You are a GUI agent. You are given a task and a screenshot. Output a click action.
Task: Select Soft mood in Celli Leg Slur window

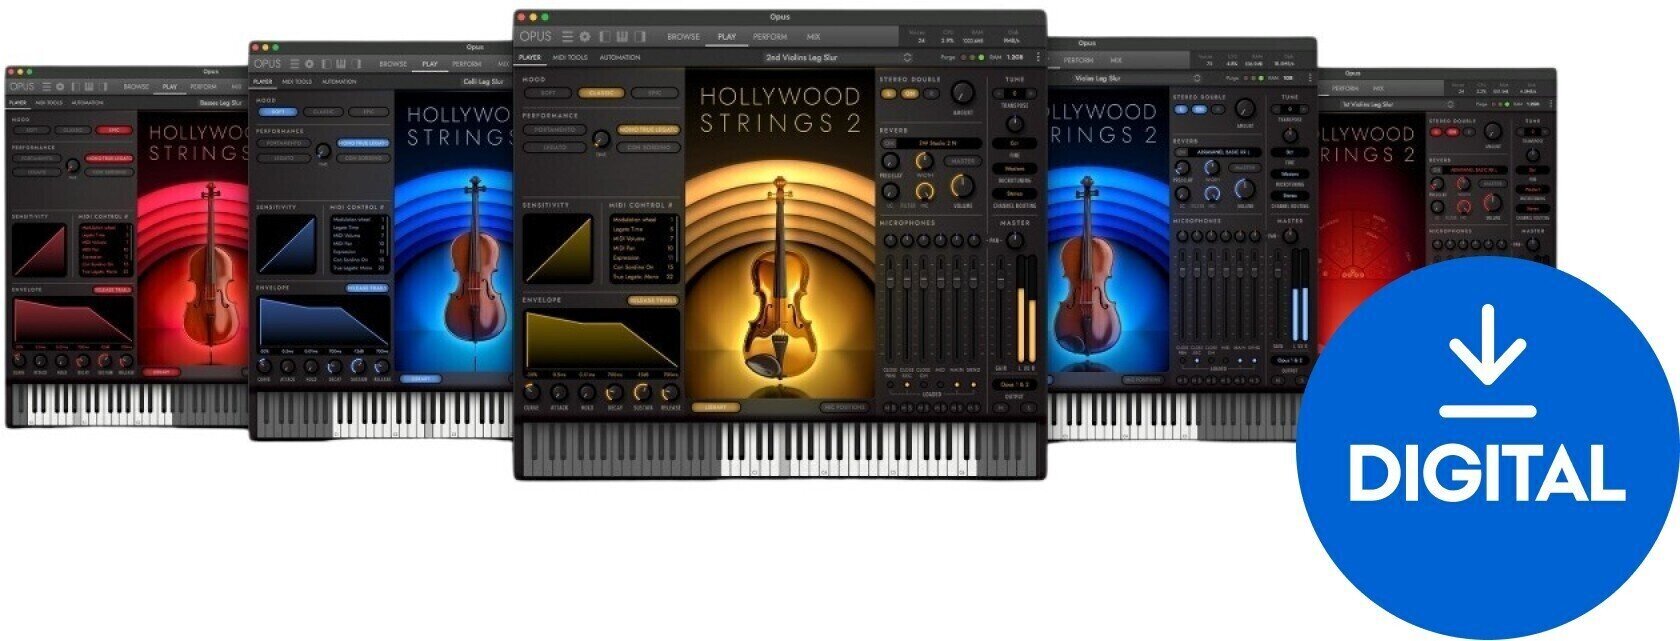point(278,112)
